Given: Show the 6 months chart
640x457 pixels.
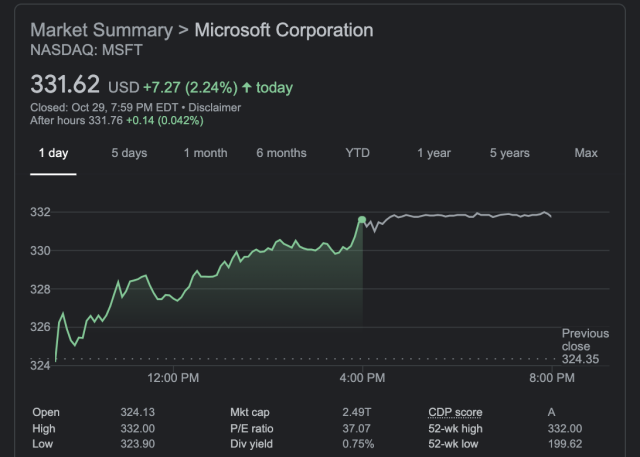Looking at the screenshot, I should pos(281,153).
